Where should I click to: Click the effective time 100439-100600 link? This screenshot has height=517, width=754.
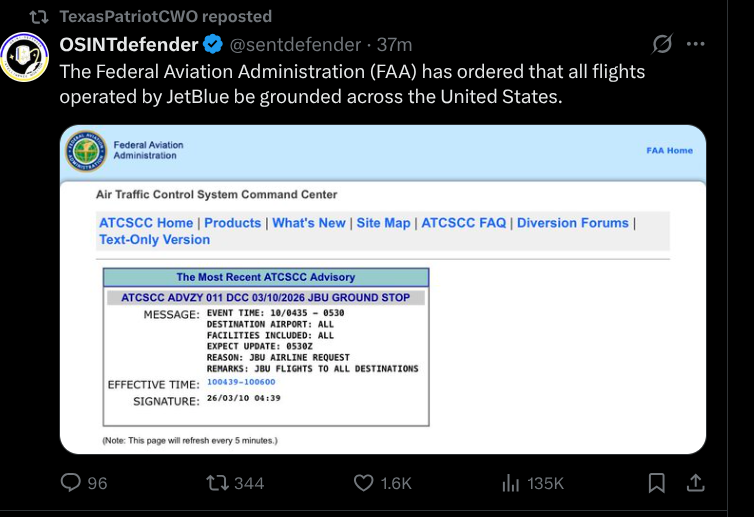coord(241,382)
